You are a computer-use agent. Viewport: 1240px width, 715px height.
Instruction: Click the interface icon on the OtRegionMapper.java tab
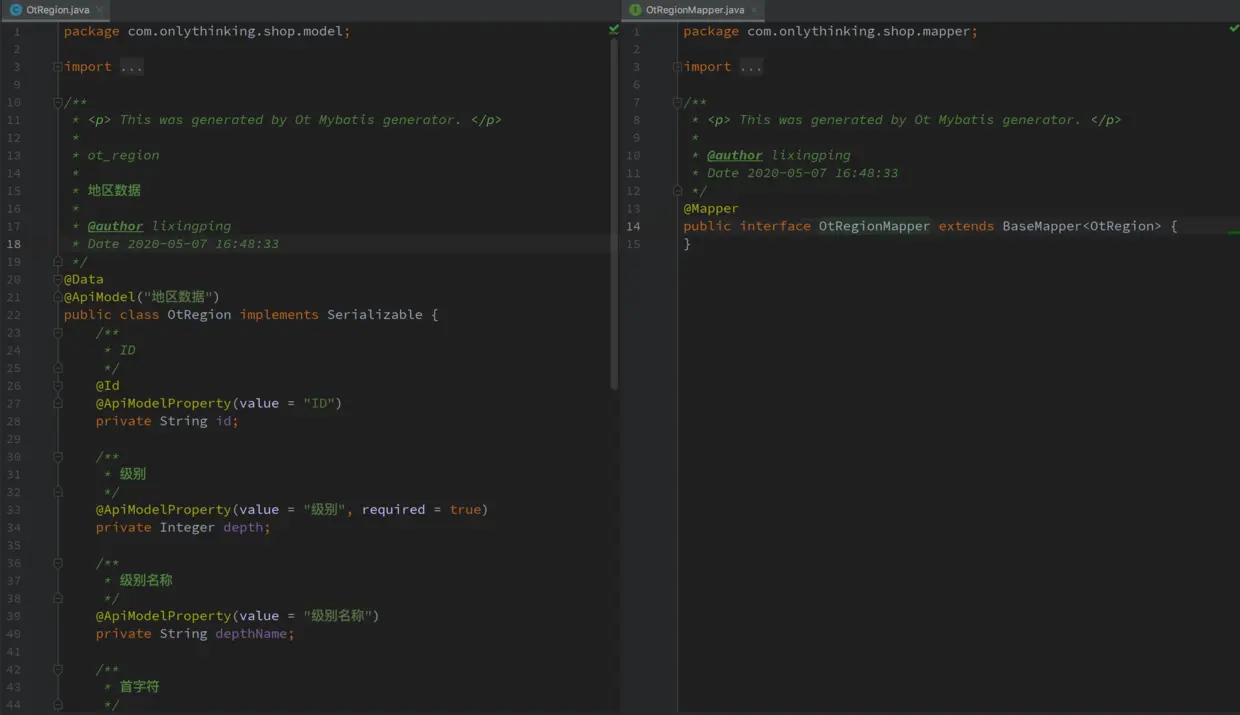tap(635, 10)
